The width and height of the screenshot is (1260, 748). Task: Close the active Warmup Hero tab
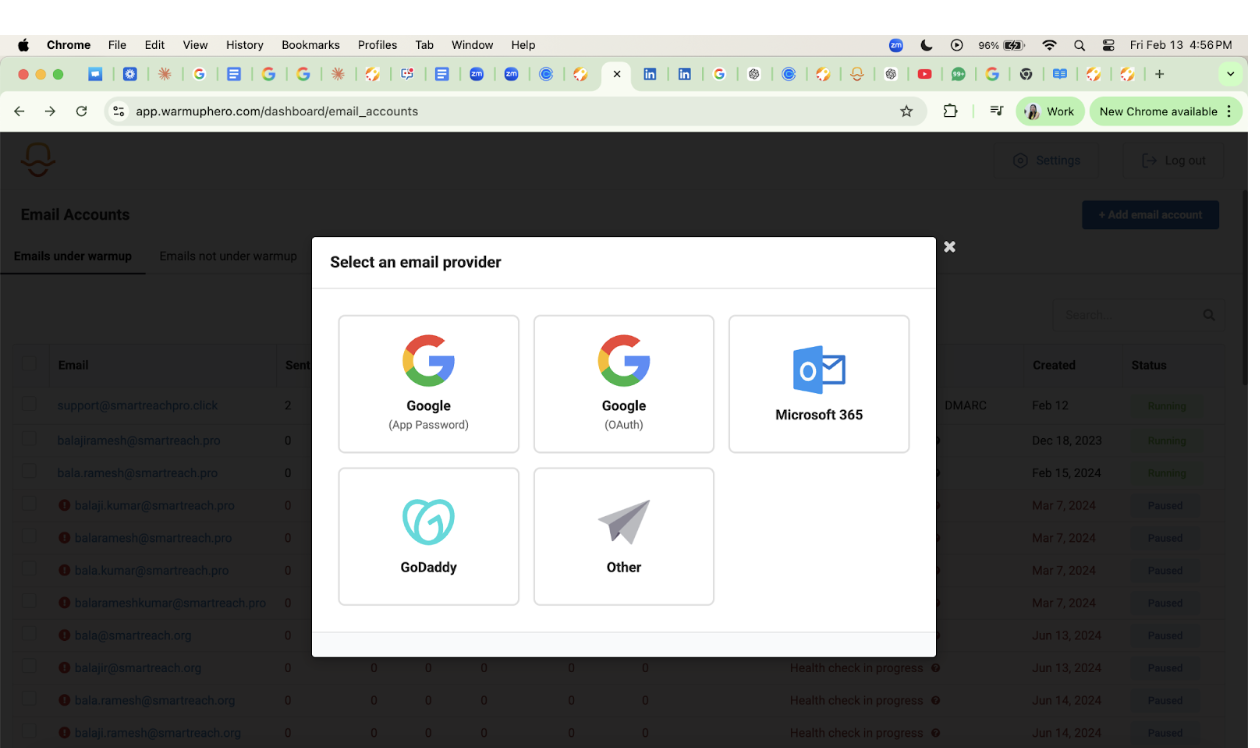point(617,74)
